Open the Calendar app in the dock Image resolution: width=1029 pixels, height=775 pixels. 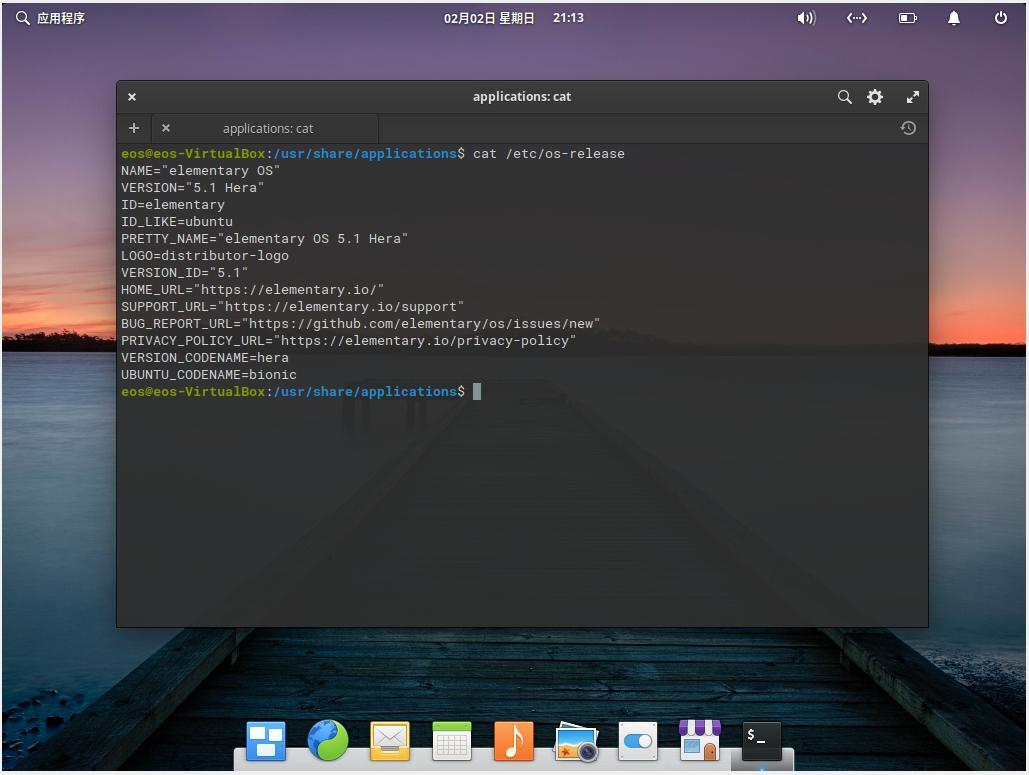[x=451, y=741]
